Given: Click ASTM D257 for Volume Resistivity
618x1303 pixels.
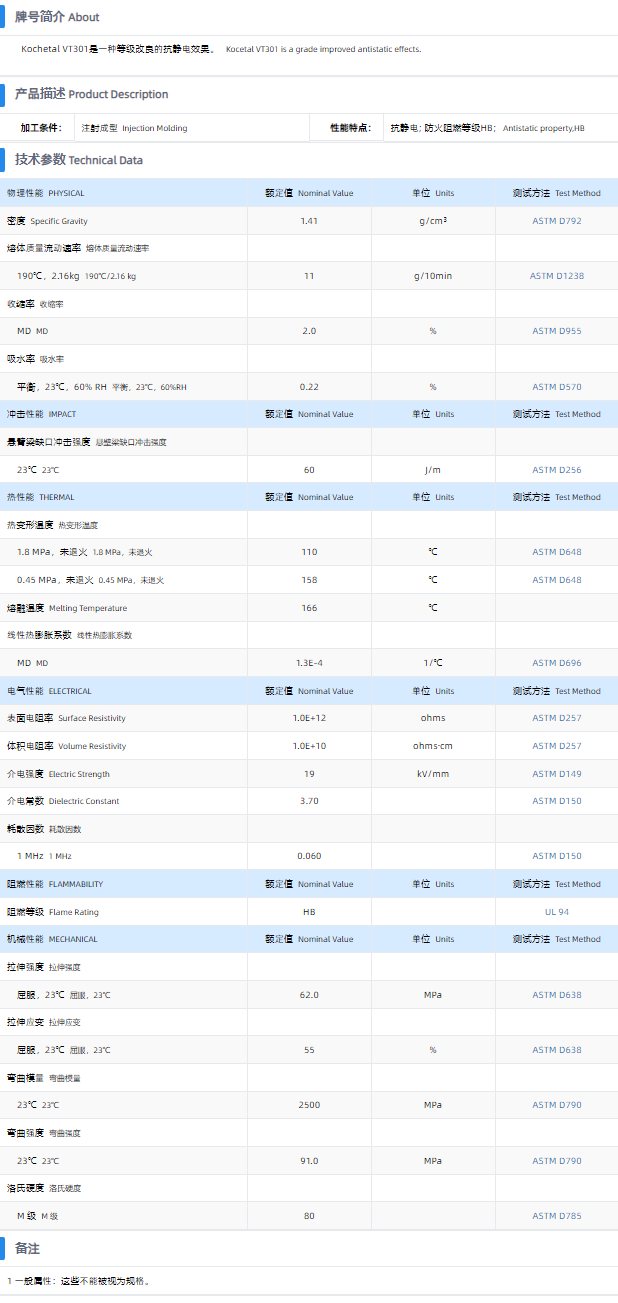Looking at the screenshot, I should coord(556,746).
